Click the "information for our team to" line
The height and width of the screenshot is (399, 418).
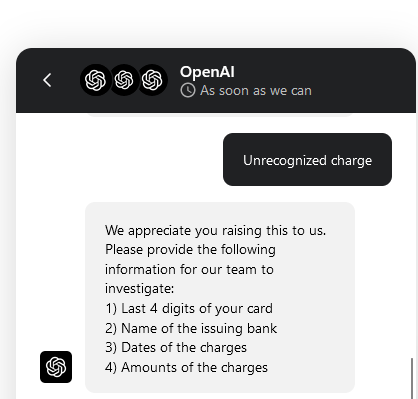click(x=189, y=269)
